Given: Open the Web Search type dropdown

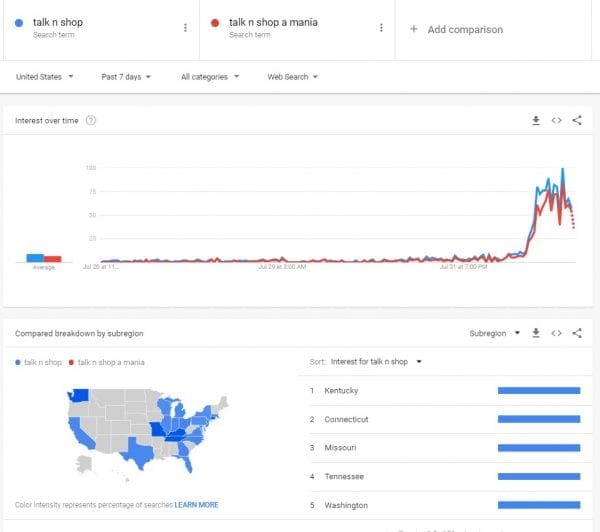Looking at the screenshot, I should pos(292,76).
